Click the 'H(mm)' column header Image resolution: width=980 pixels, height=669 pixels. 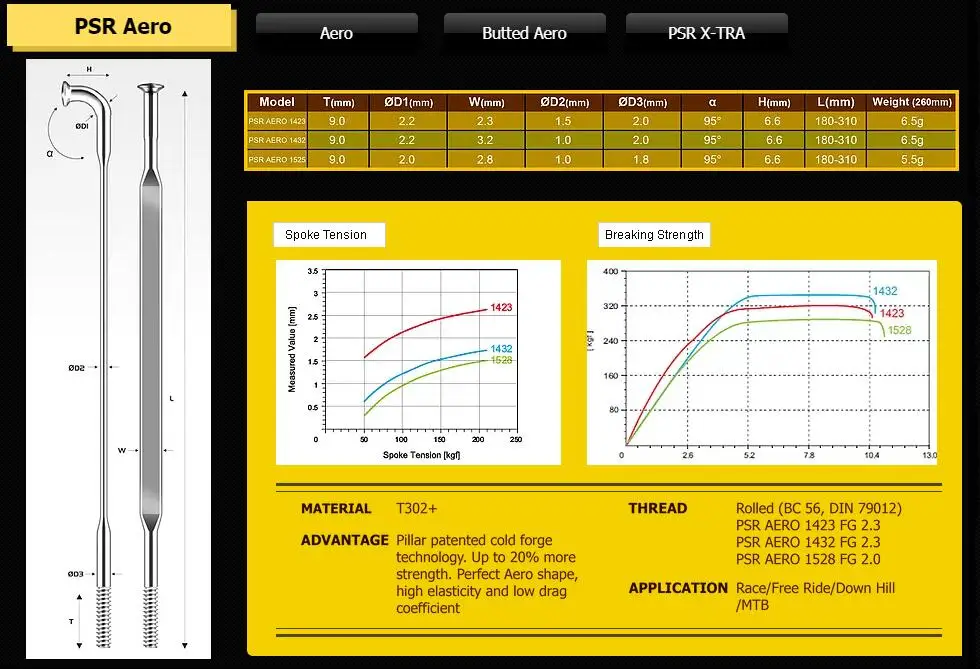[x=774, y=102]
